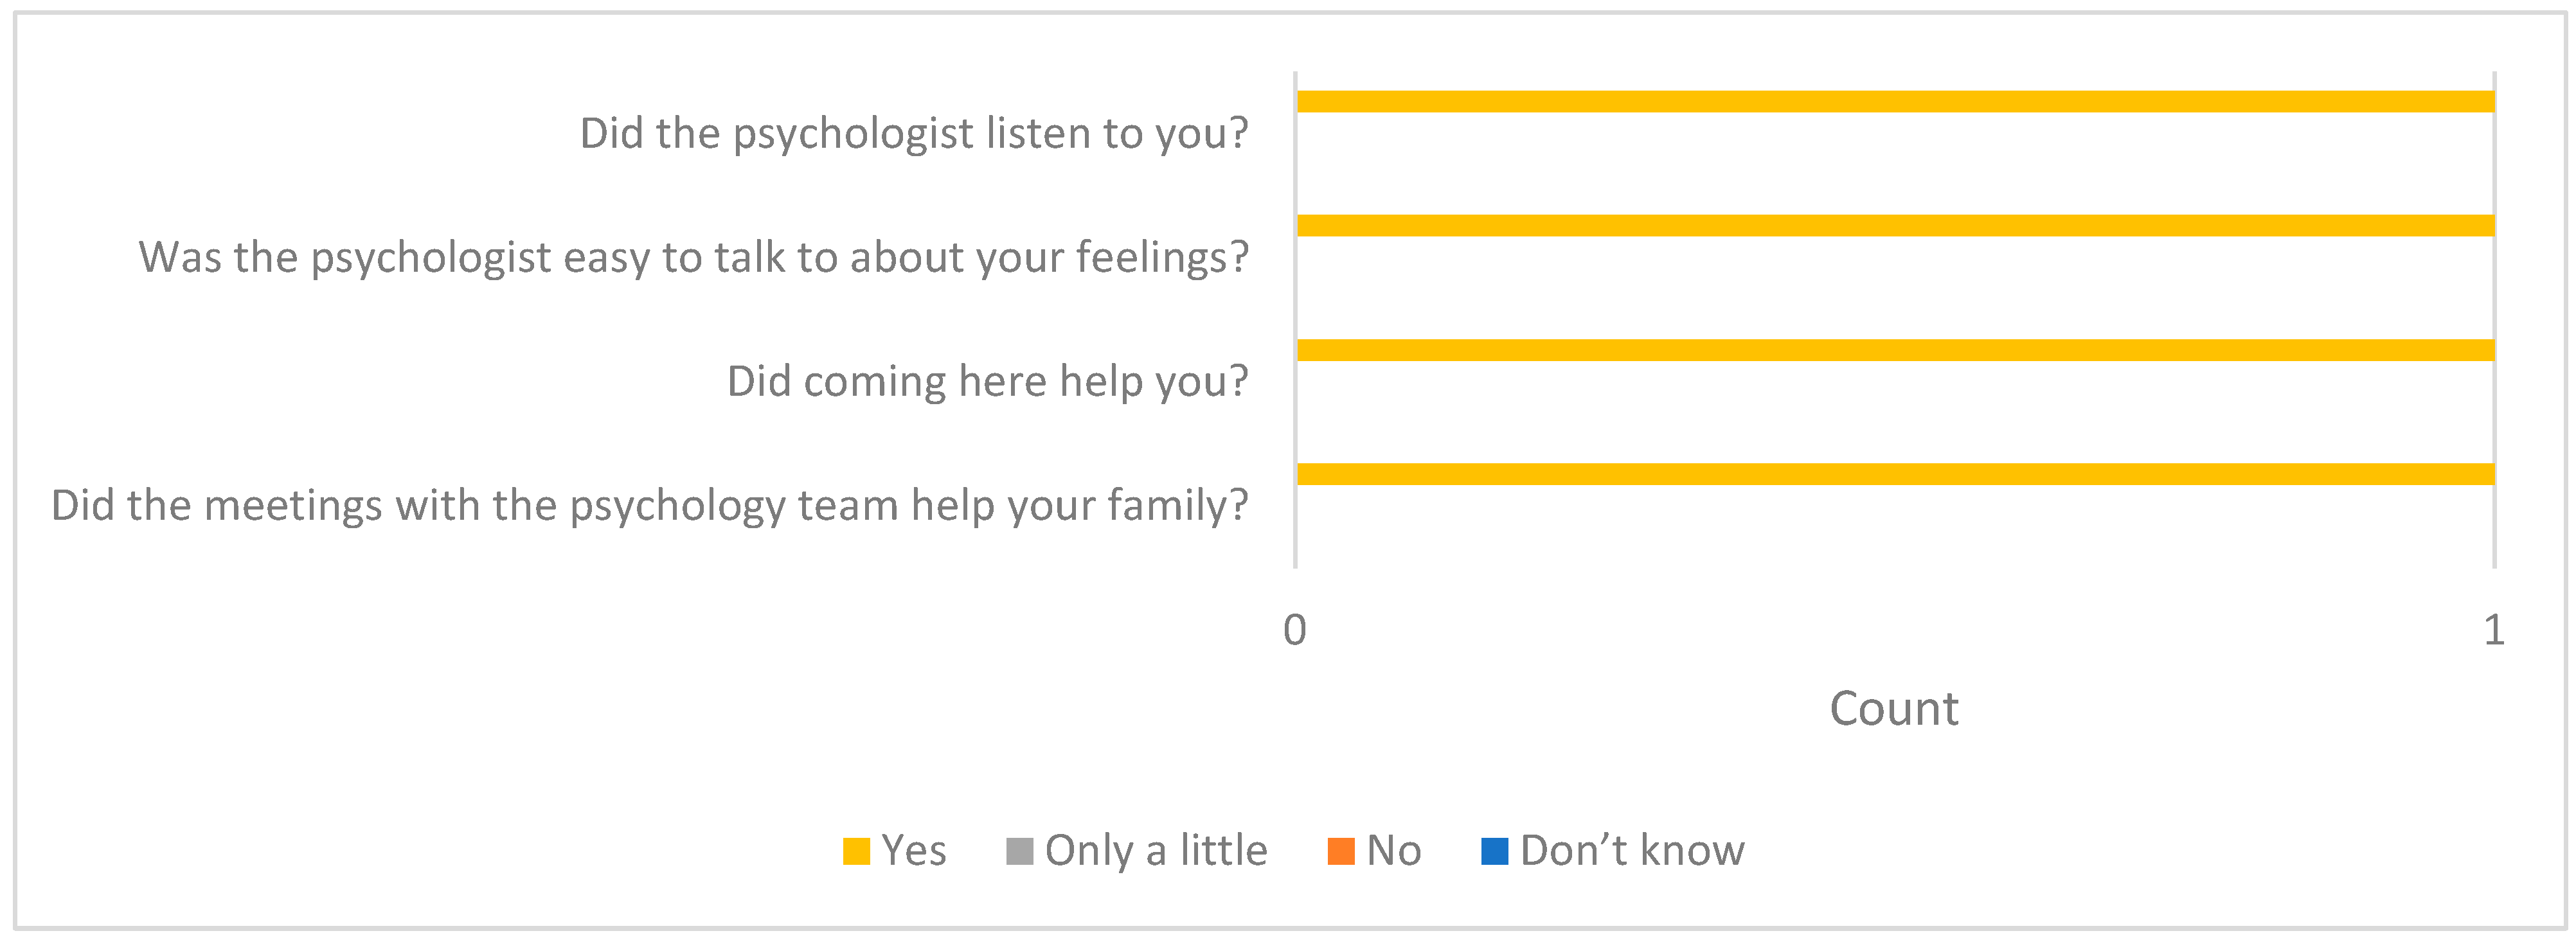Select the Yes legend label text
Viewport: 2576px width, 940px height.
click(x=913, y=851)
